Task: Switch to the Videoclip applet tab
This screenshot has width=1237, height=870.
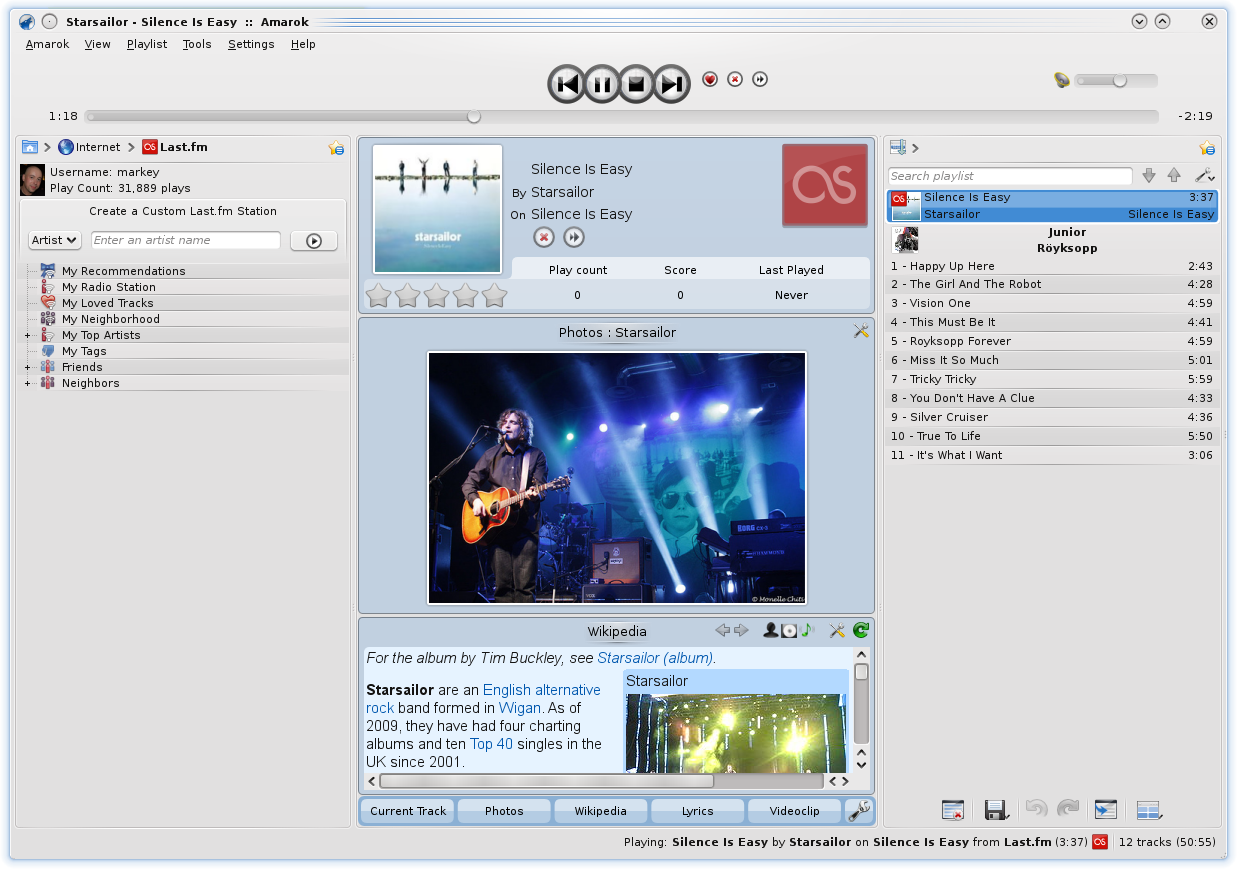Action: 794,811
